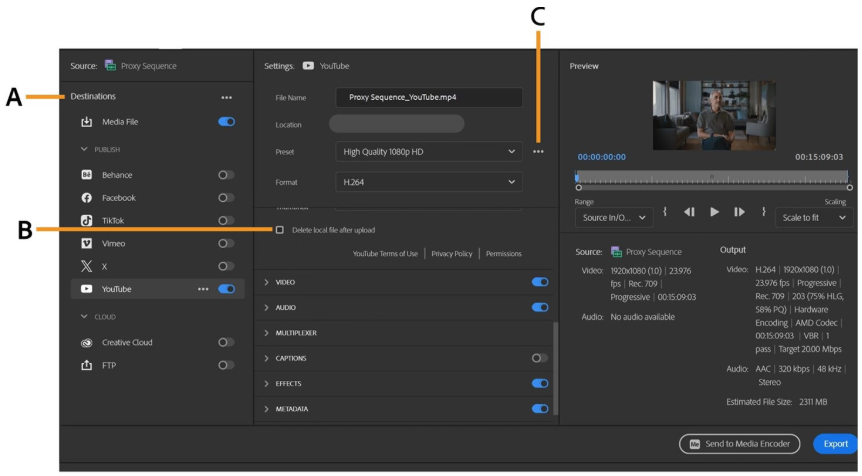Viewport: 862px width, 476px height.
Task: Click the preview video thumbnail
Action: click(x=714, y=115)
